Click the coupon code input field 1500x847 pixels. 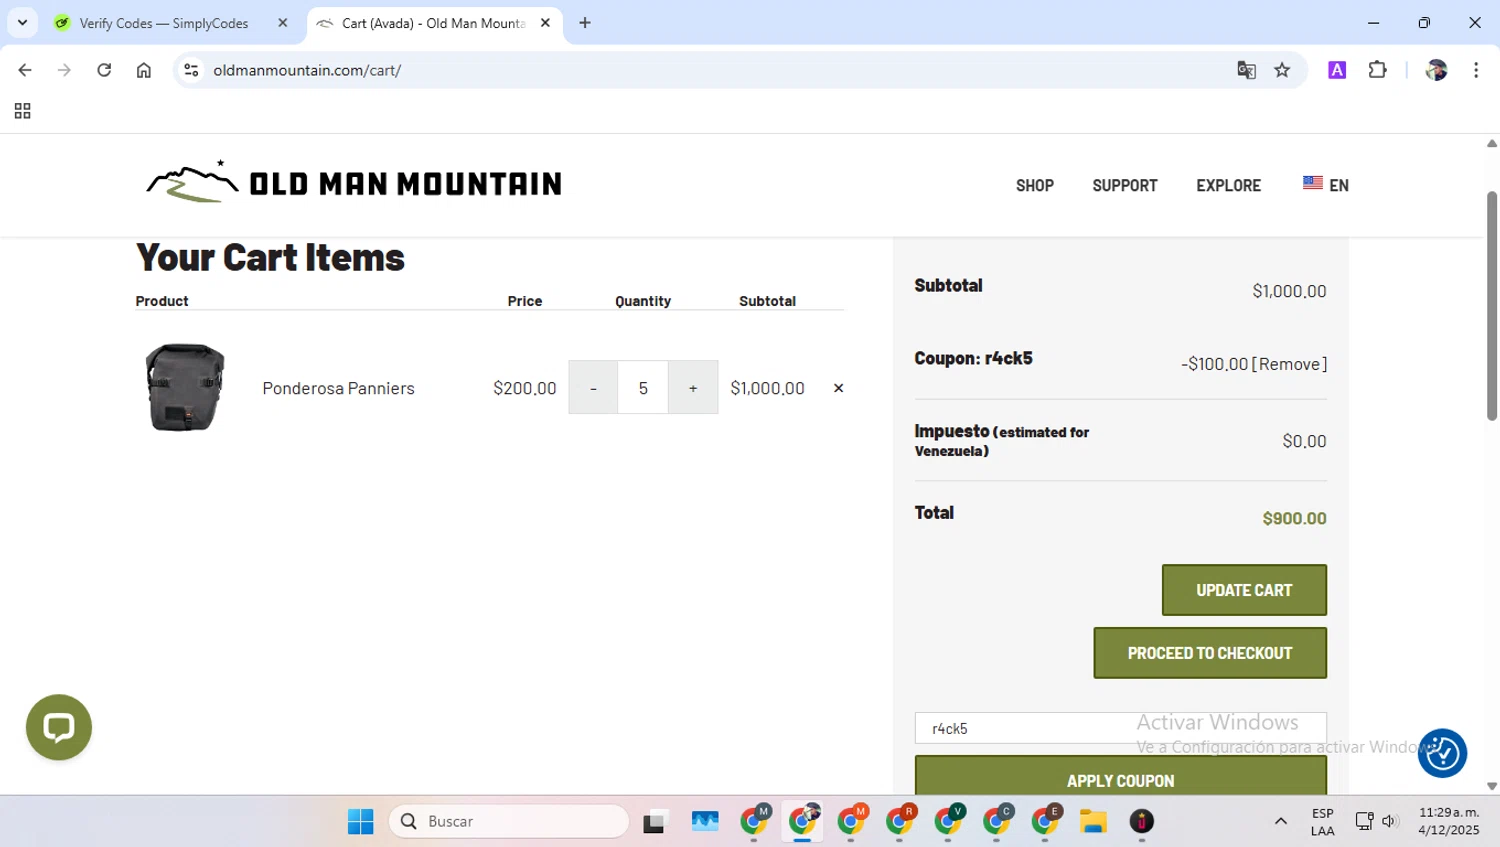(x=1120, y=728)
